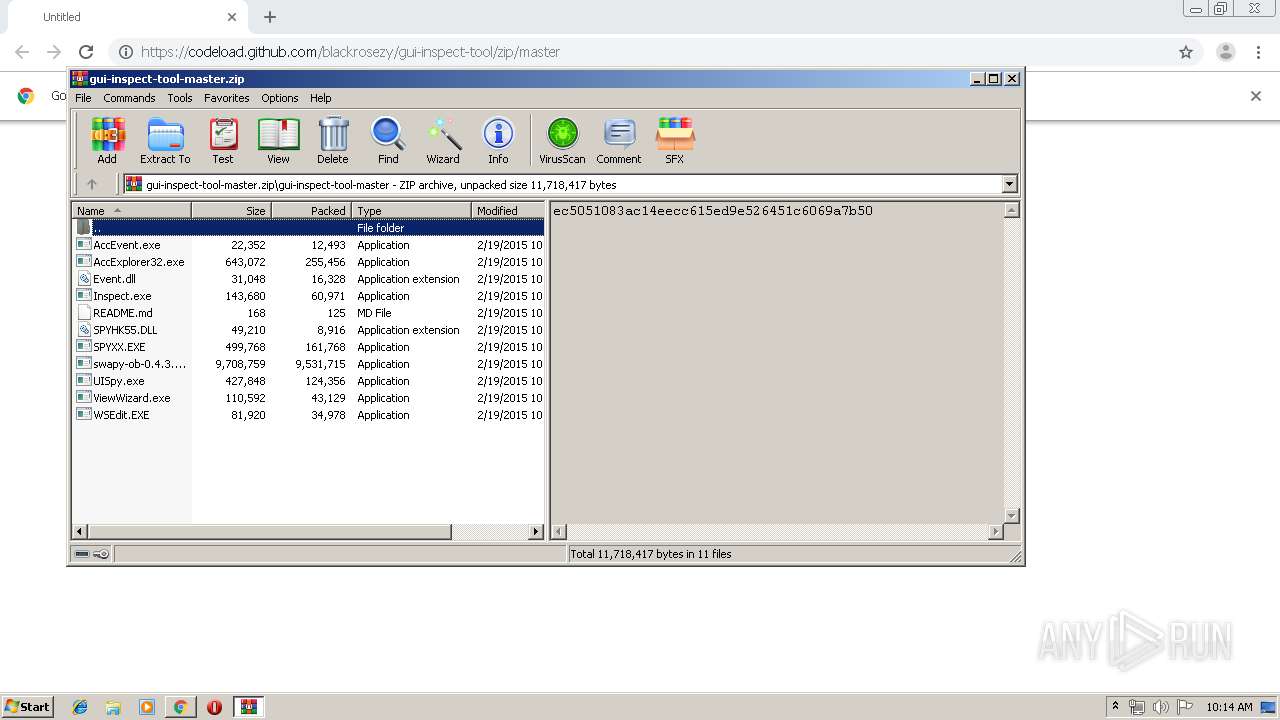
Task: Open Opera browser taskbar icon
Action: (x=214, y=707)
